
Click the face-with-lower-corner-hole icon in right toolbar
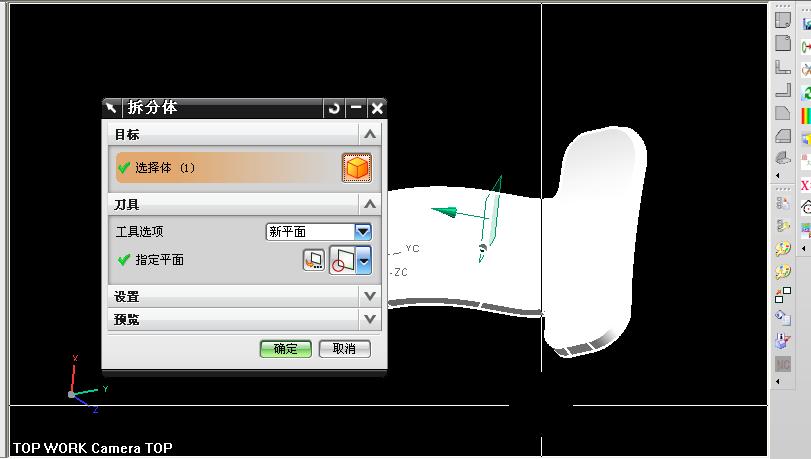(783, 20)
